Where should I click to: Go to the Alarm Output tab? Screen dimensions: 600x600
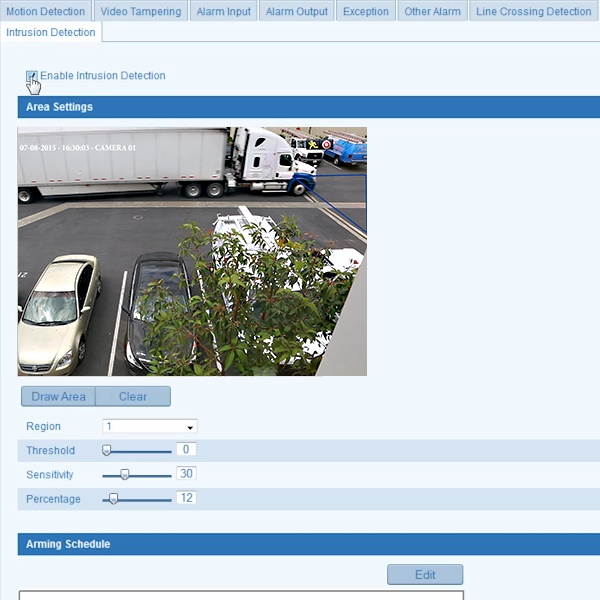coord(296,12)
